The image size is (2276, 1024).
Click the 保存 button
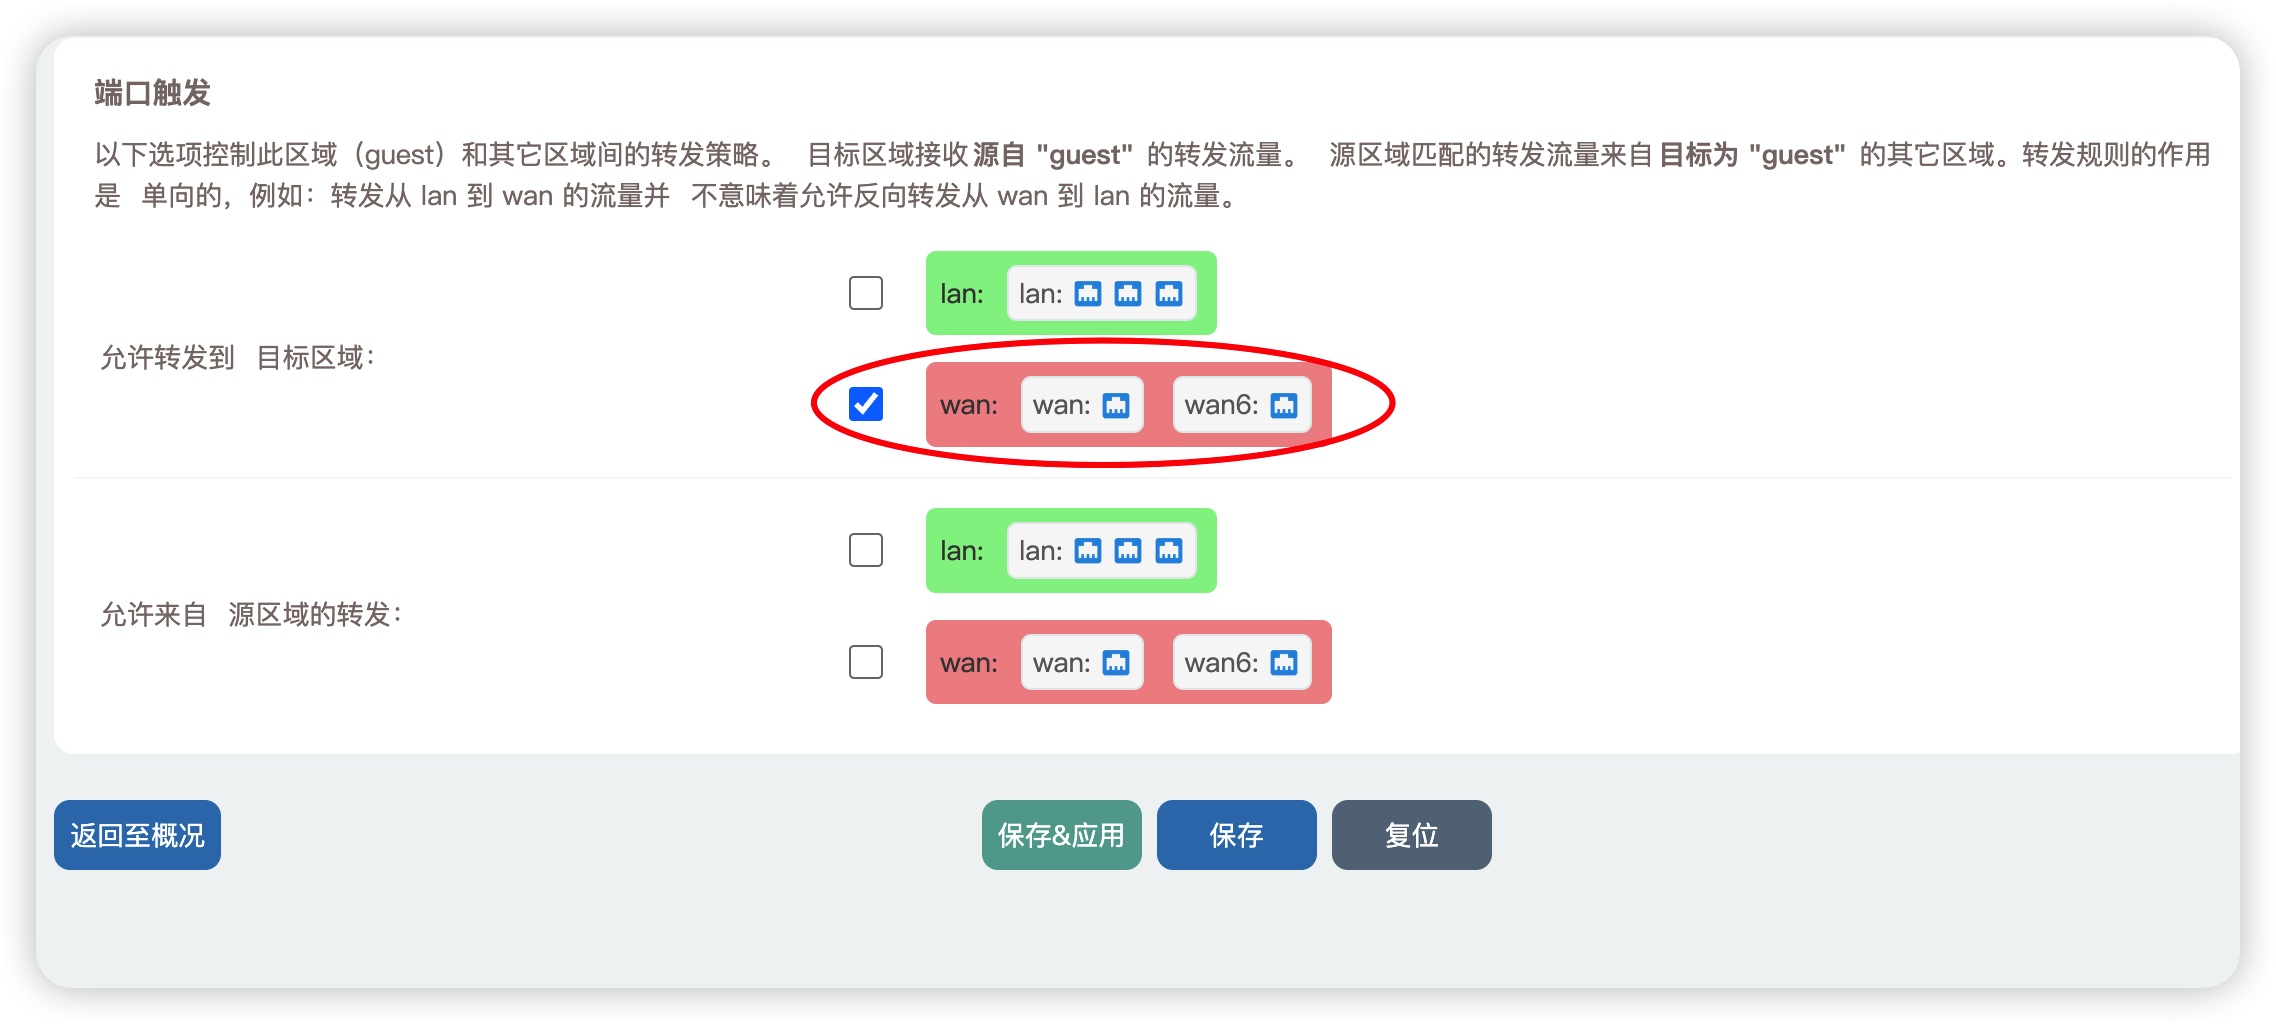[x=1236, y=834]
